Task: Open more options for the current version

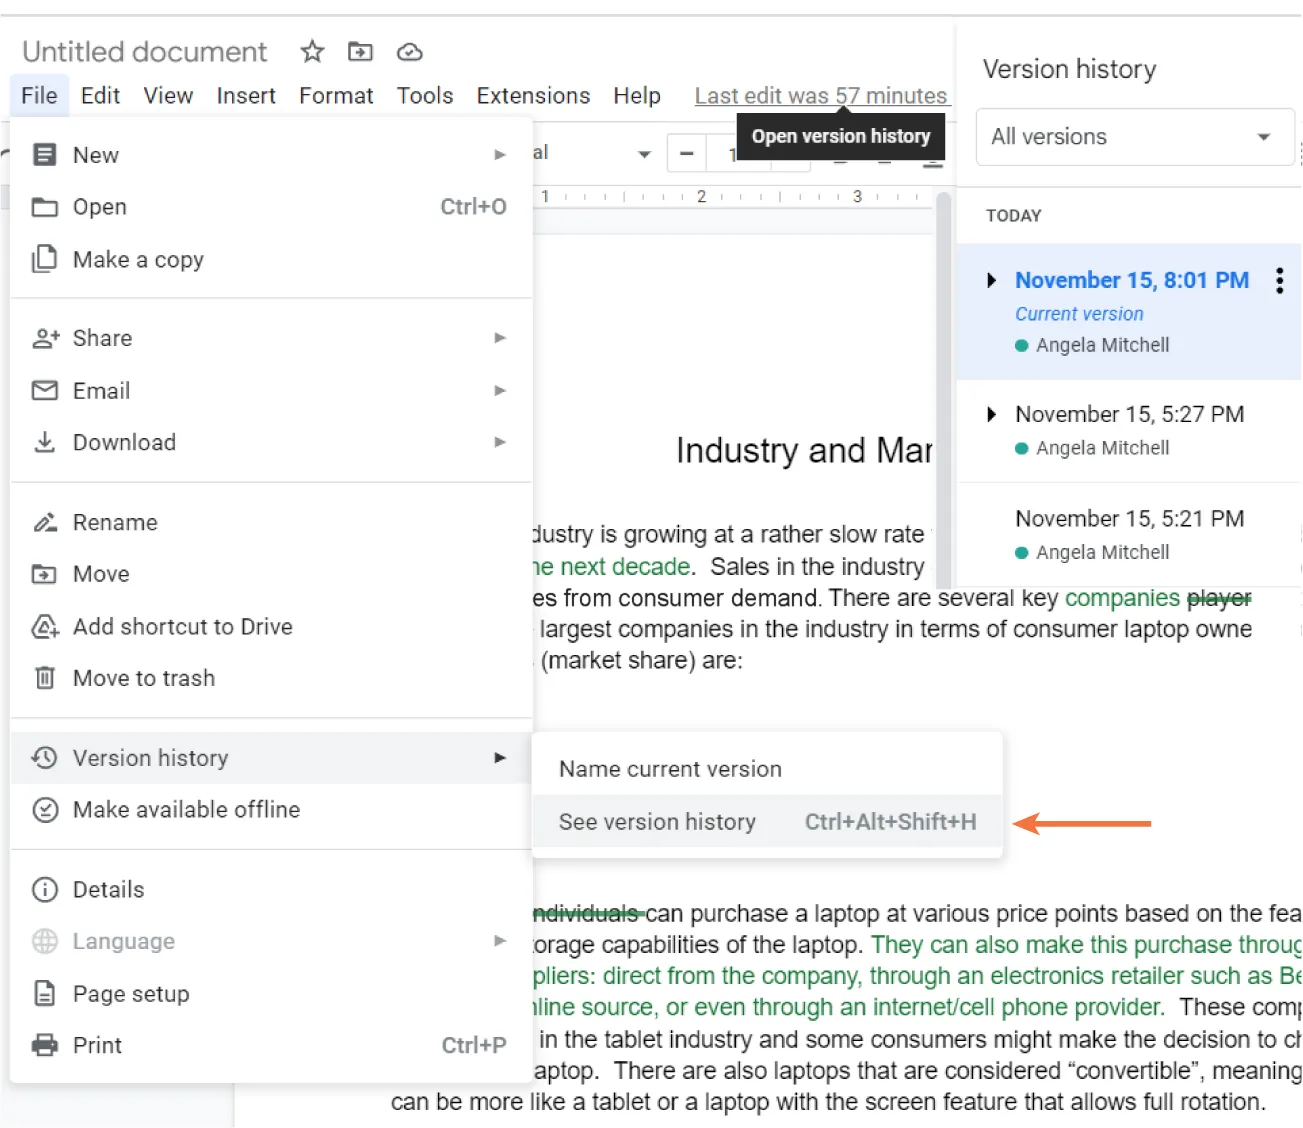Action: click(1279, 281)
